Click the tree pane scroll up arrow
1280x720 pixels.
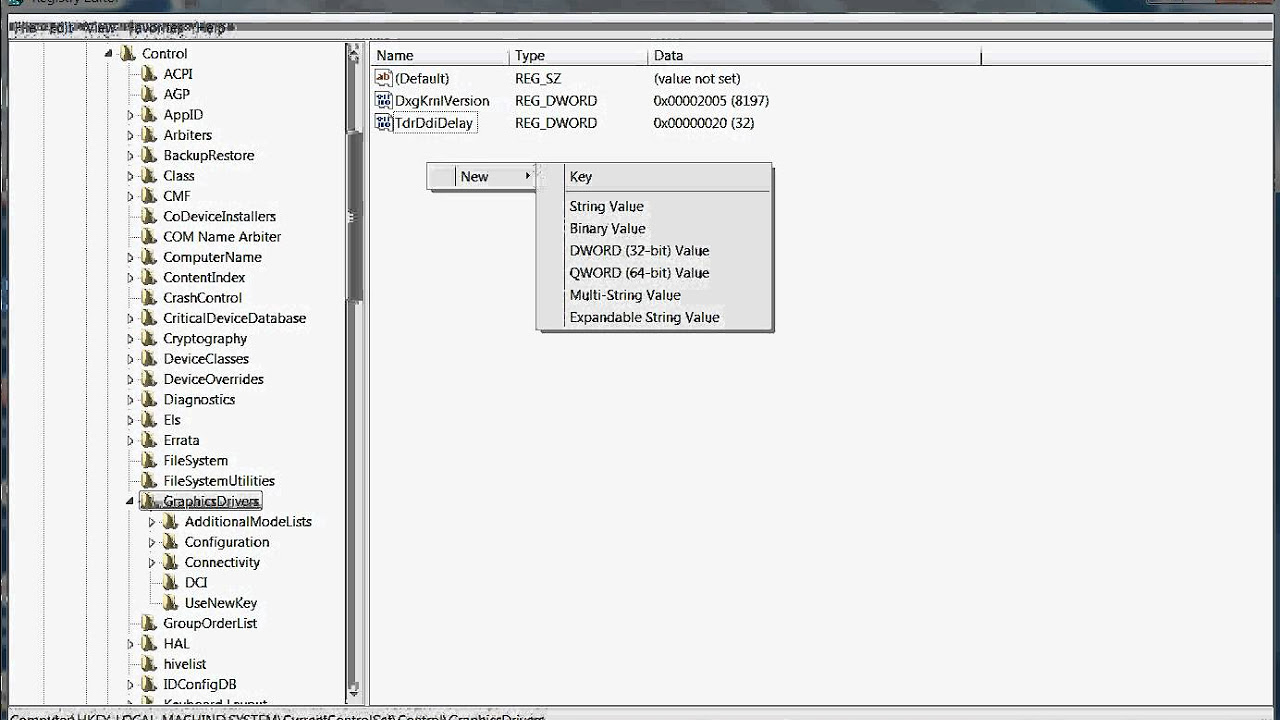point(353,53)
